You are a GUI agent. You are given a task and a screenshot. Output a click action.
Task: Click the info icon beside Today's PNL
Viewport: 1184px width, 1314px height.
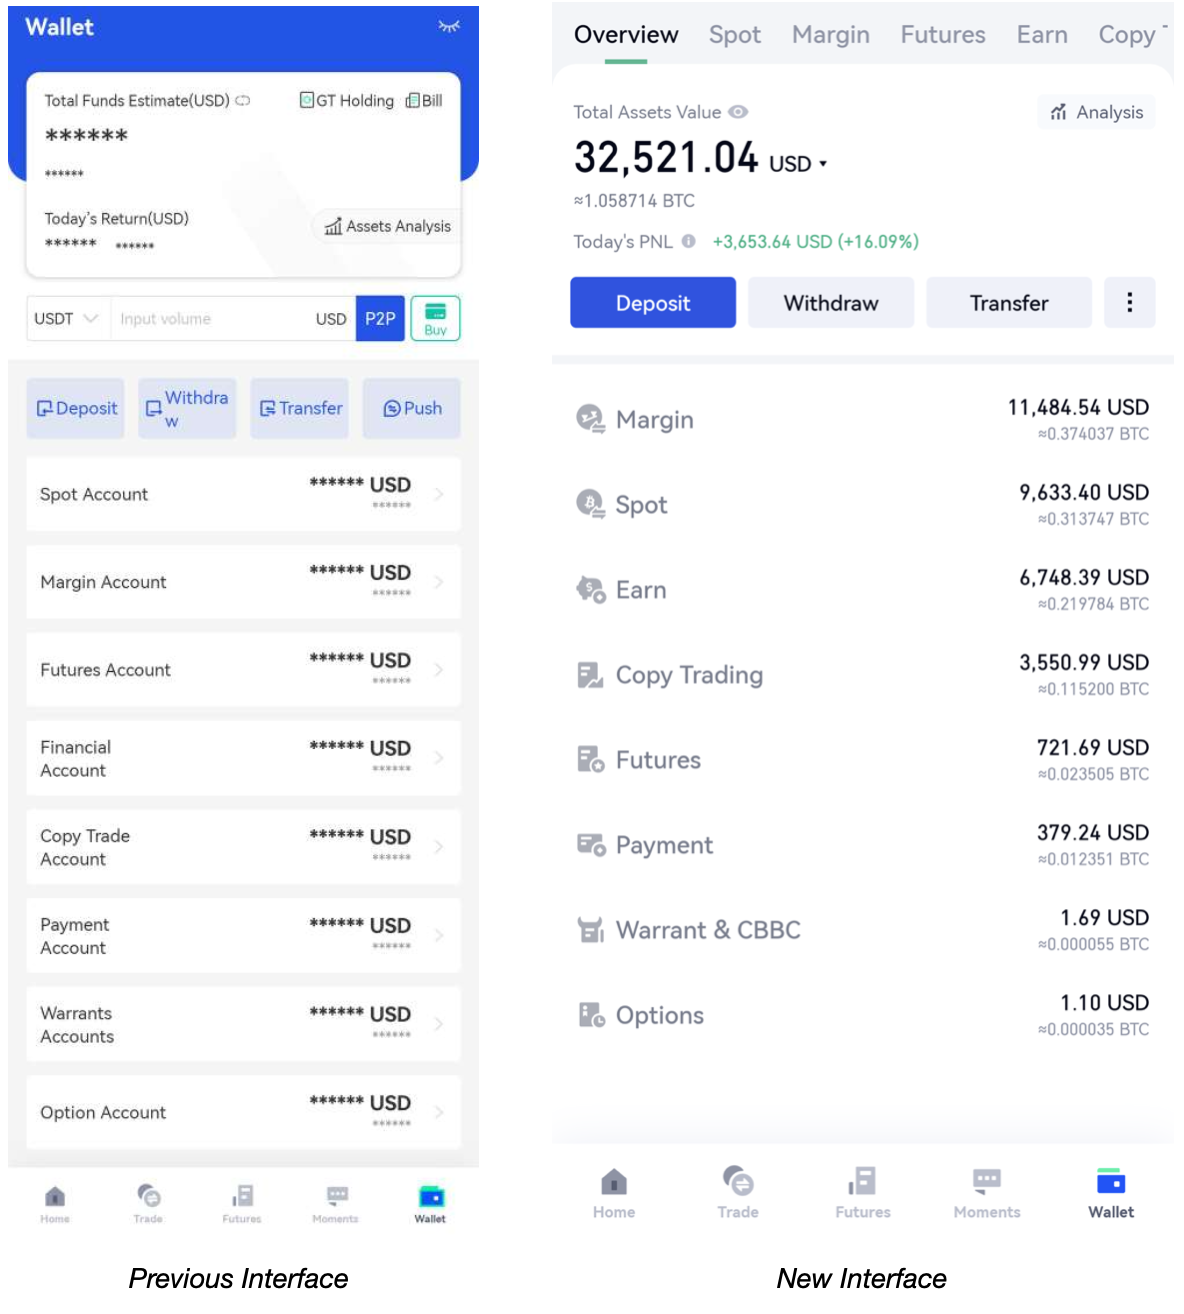click(x=688, y=241)
